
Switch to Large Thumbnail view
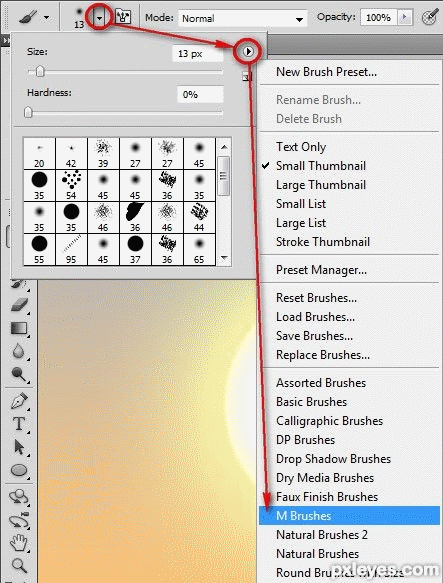click(x=321, y=185)
